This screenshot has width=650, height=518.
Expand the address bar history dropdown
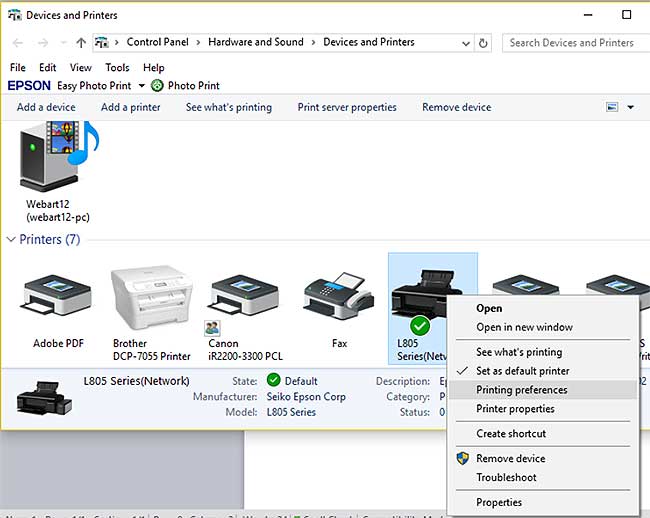[x=466, y=44]
